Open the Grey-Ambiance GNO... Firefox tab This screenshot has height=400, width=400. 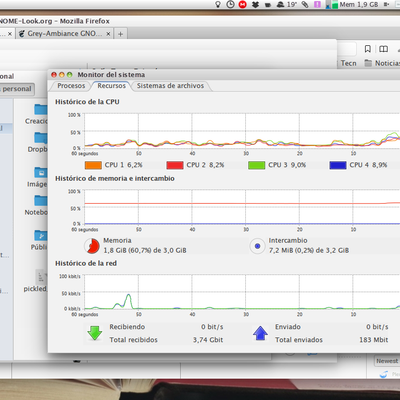(65, 34)
